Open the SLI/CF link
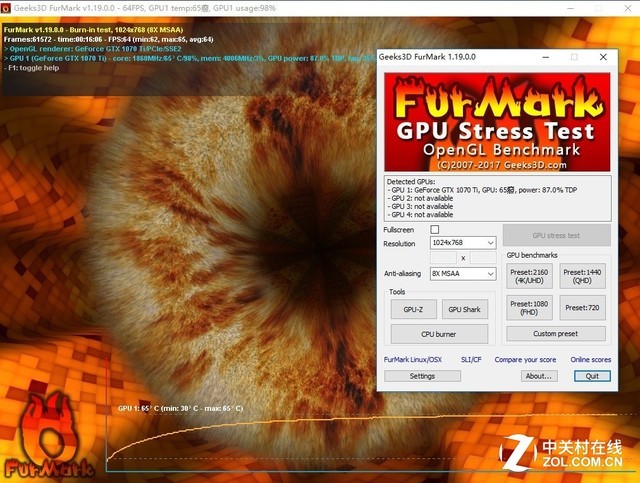The image size is (640, 483). 471,360
